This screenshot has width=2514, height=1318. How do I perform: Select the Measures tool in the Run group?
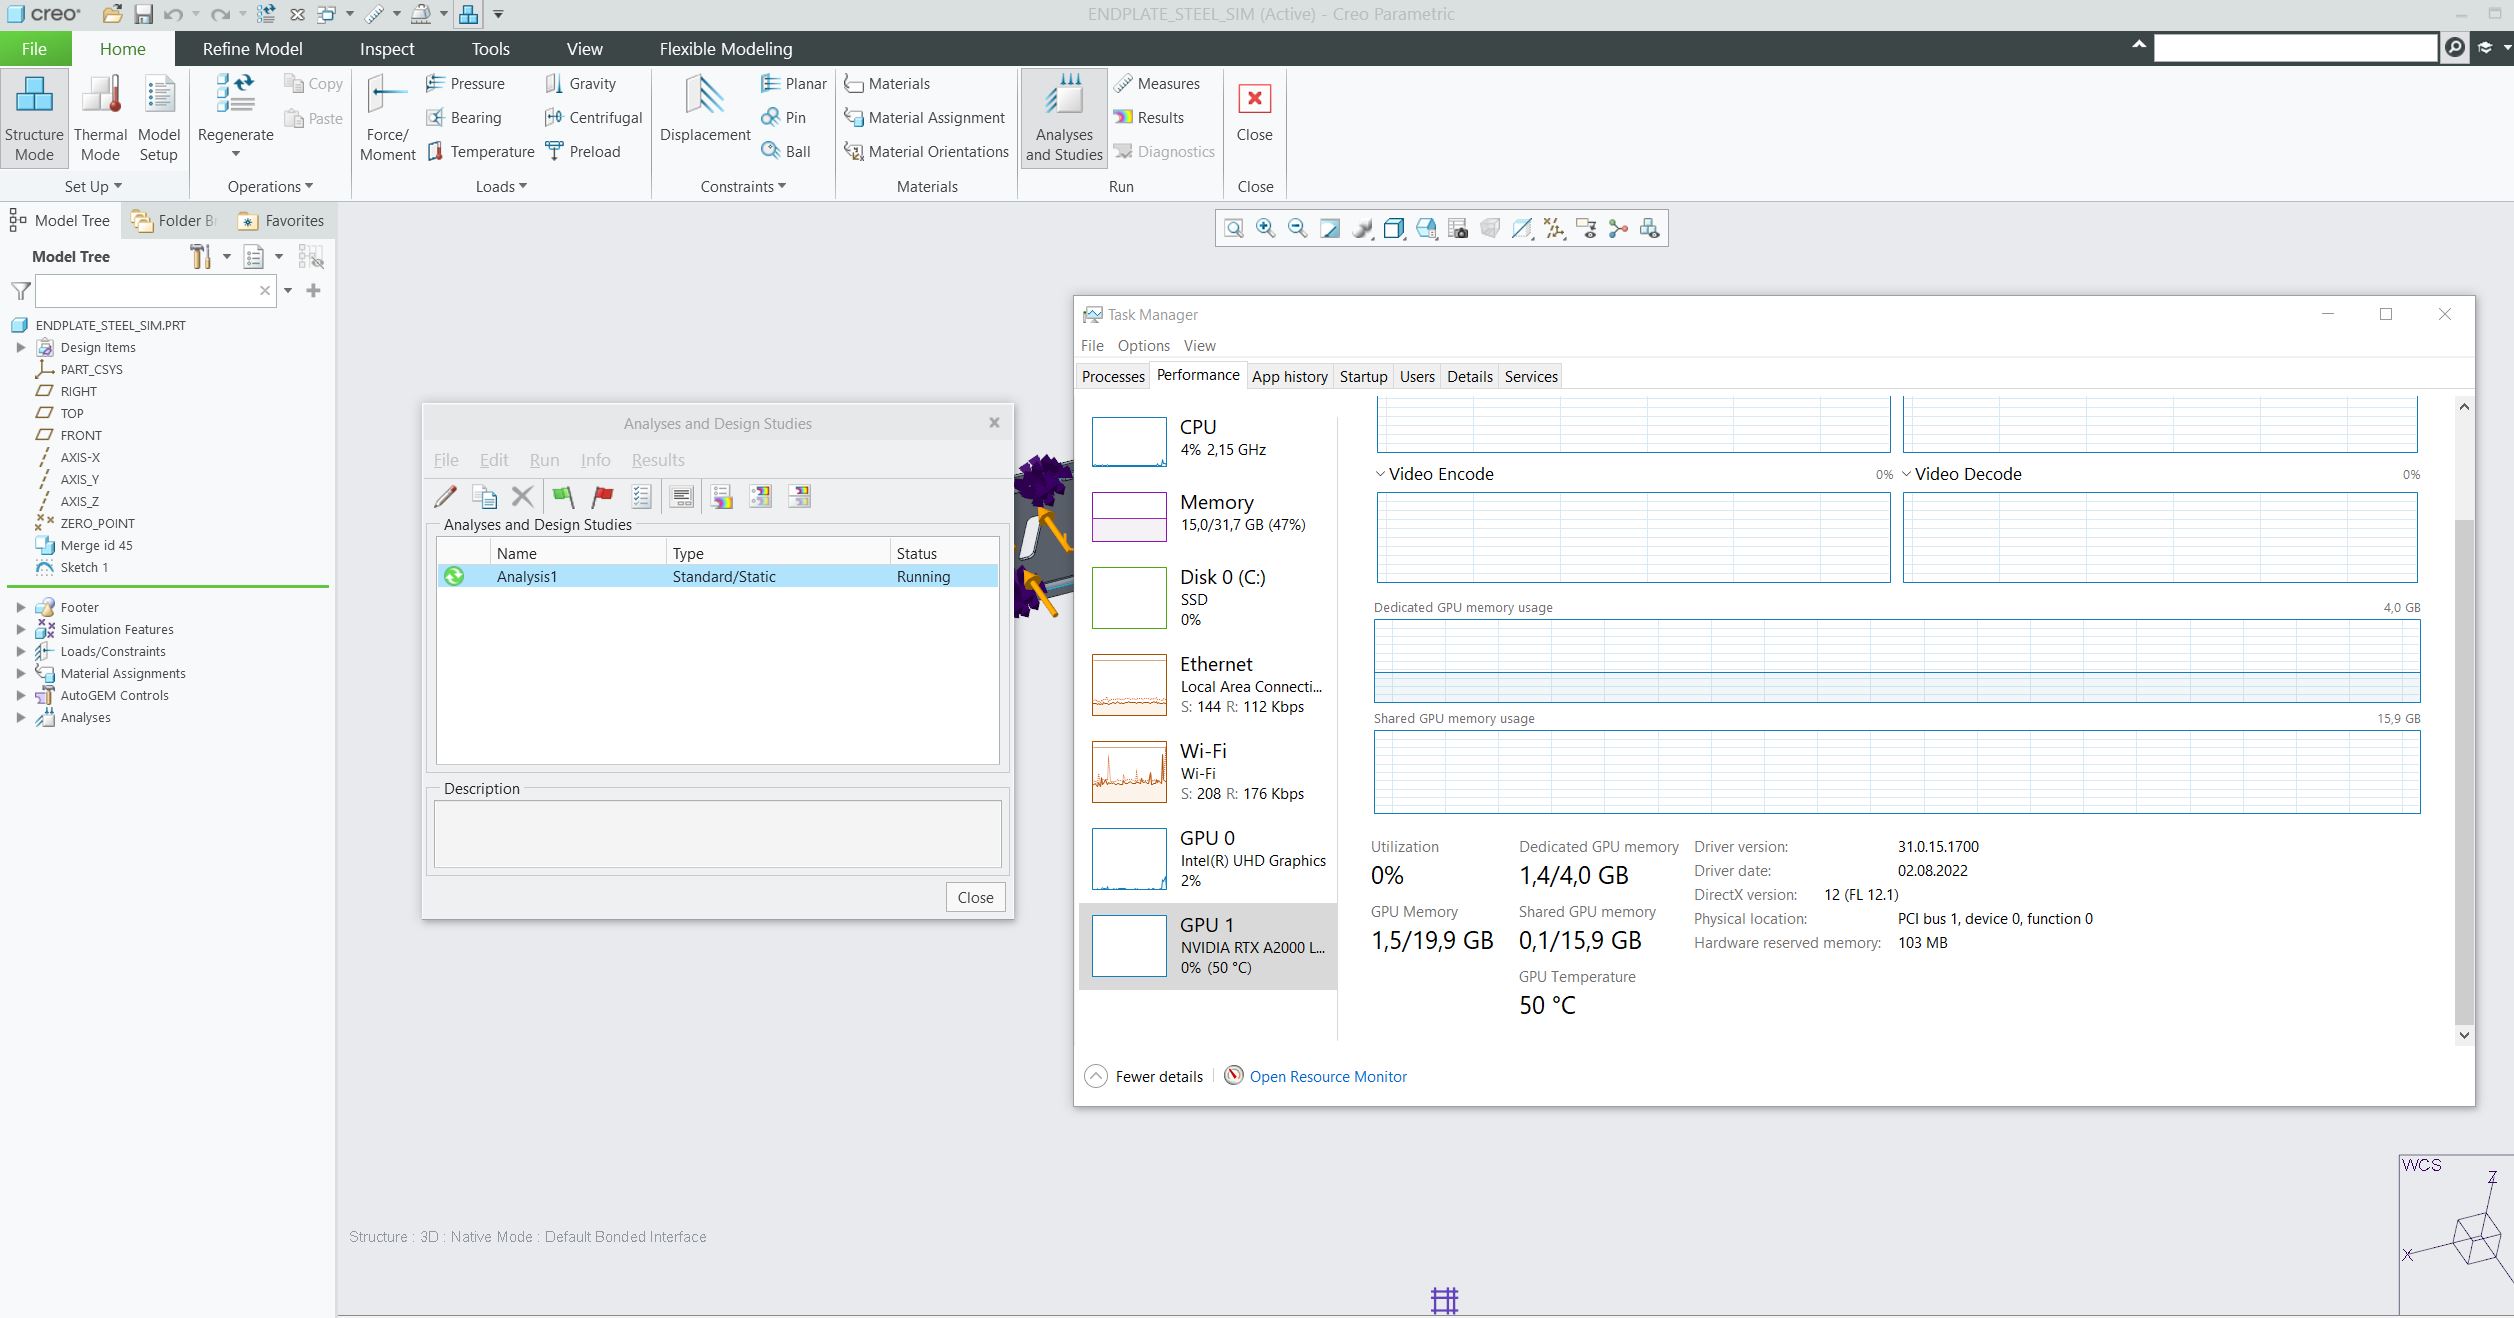(x=1158, y=83)
